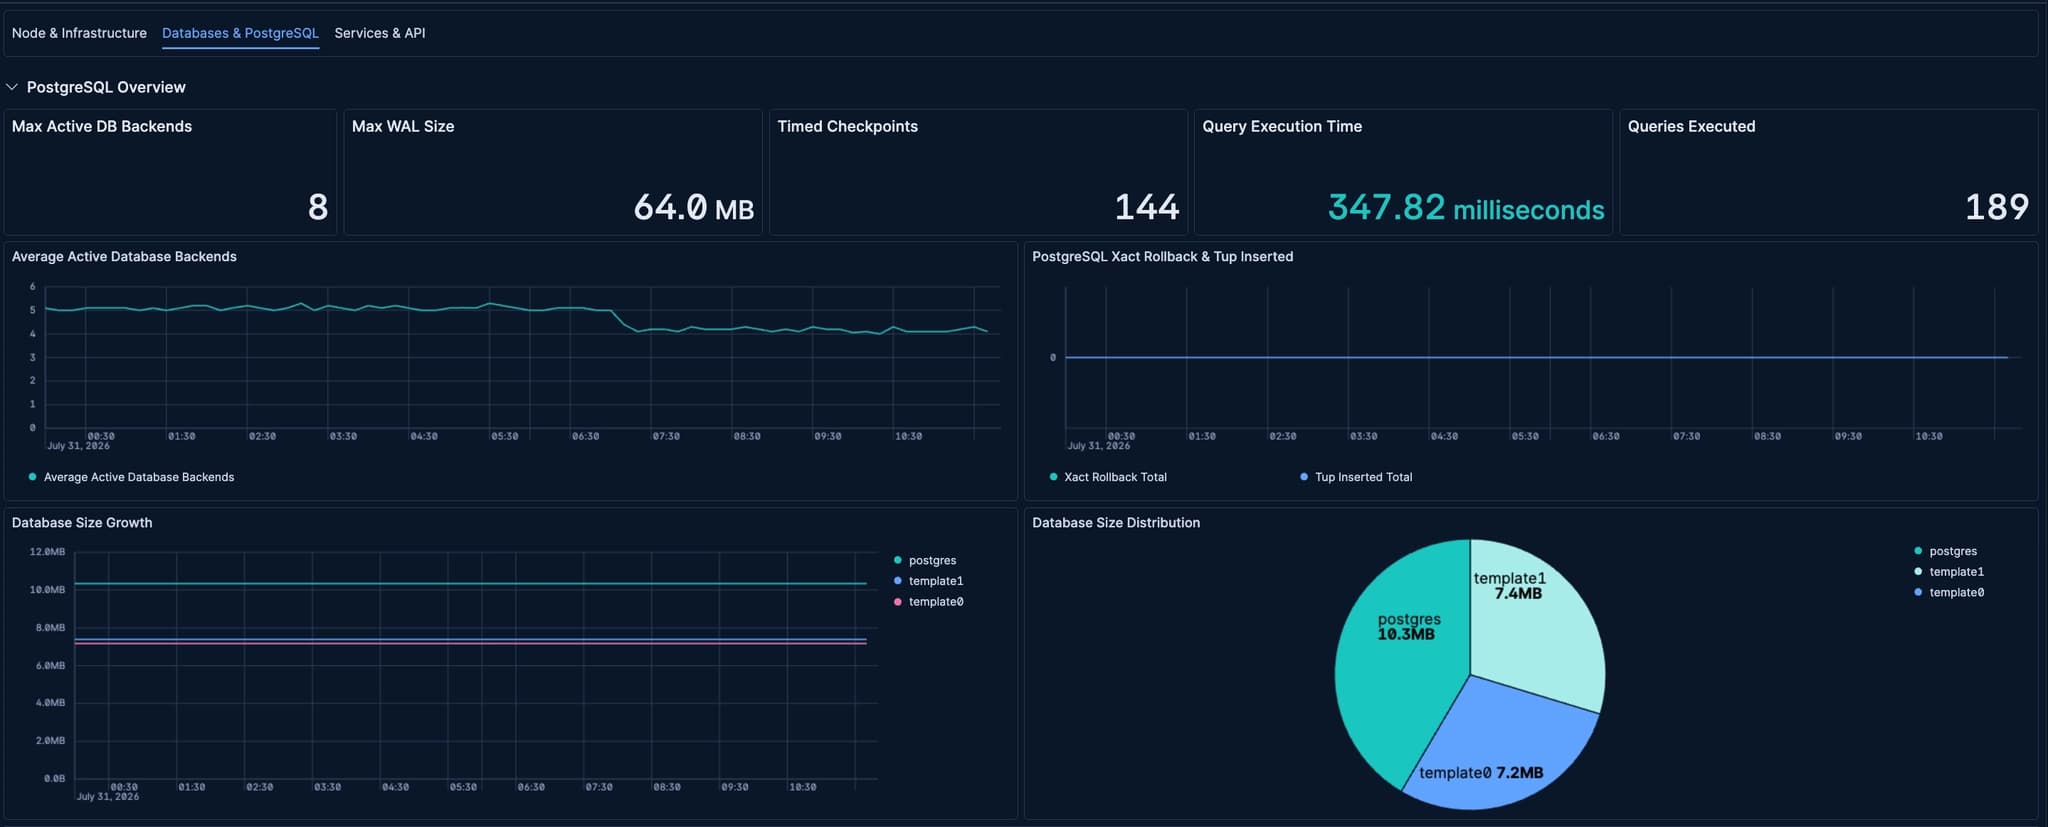
Task: Click the Max WAL Size panel title
Action: 403,126
